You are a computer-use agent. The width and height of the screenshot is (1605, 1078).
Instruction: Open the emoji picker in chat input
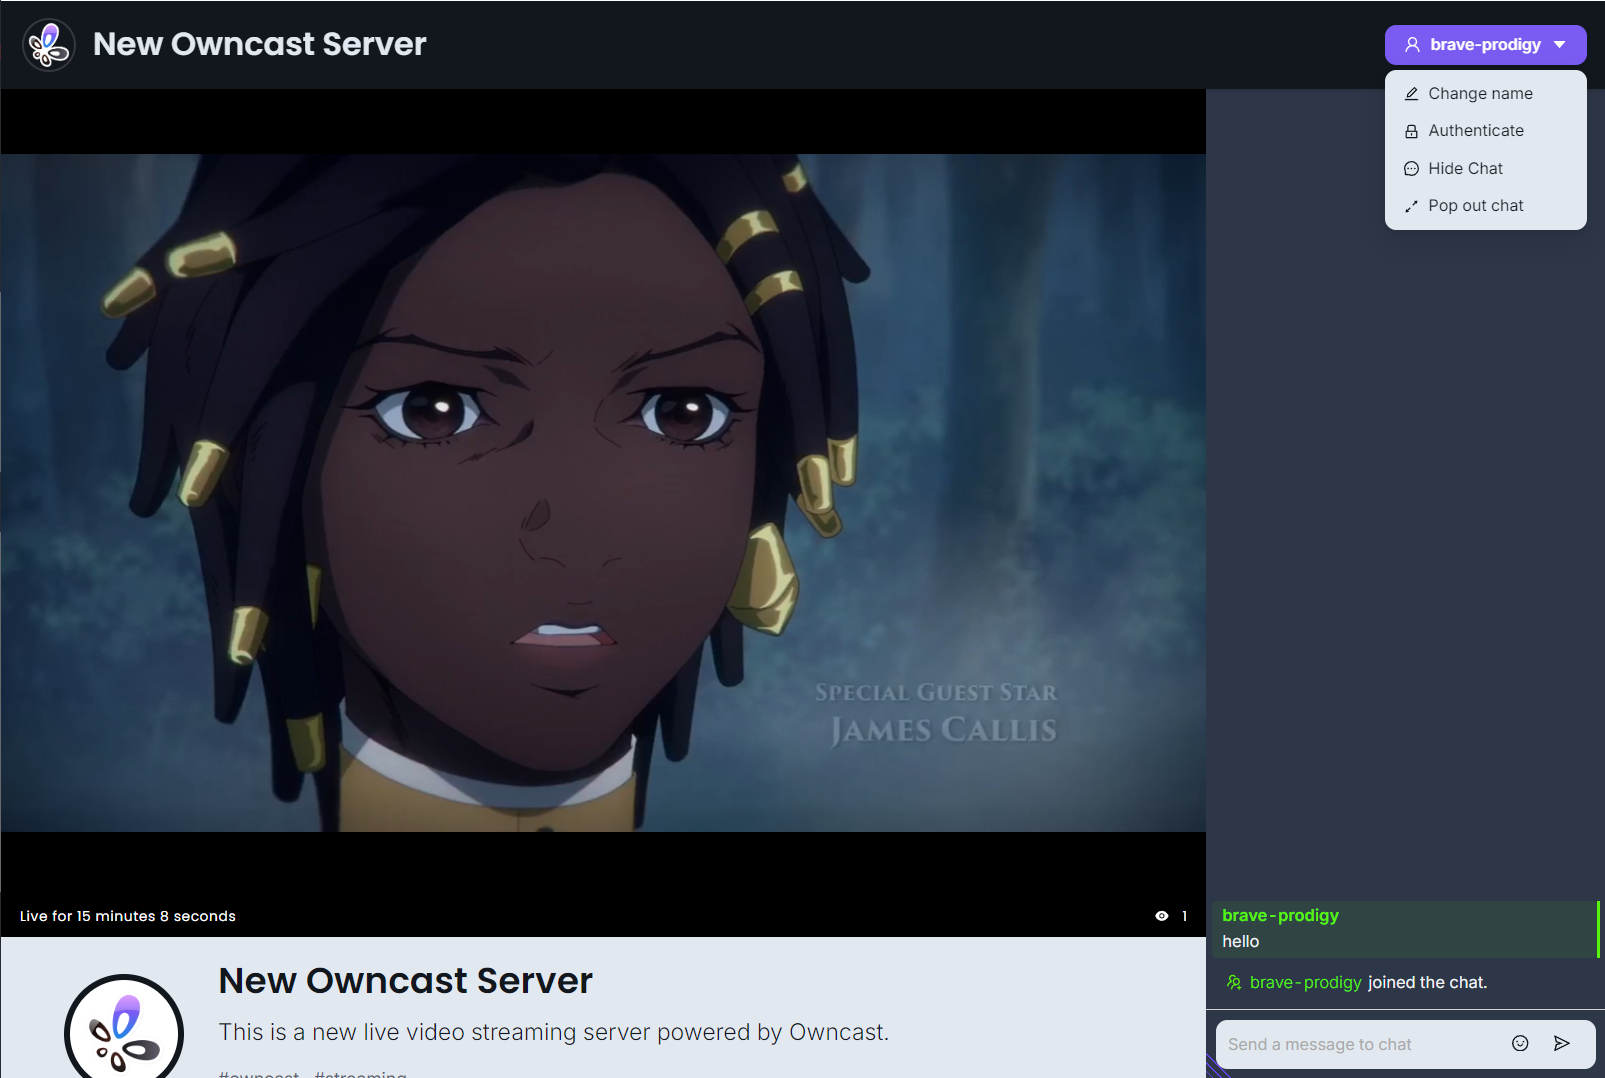click(x=1520, y=1044)
